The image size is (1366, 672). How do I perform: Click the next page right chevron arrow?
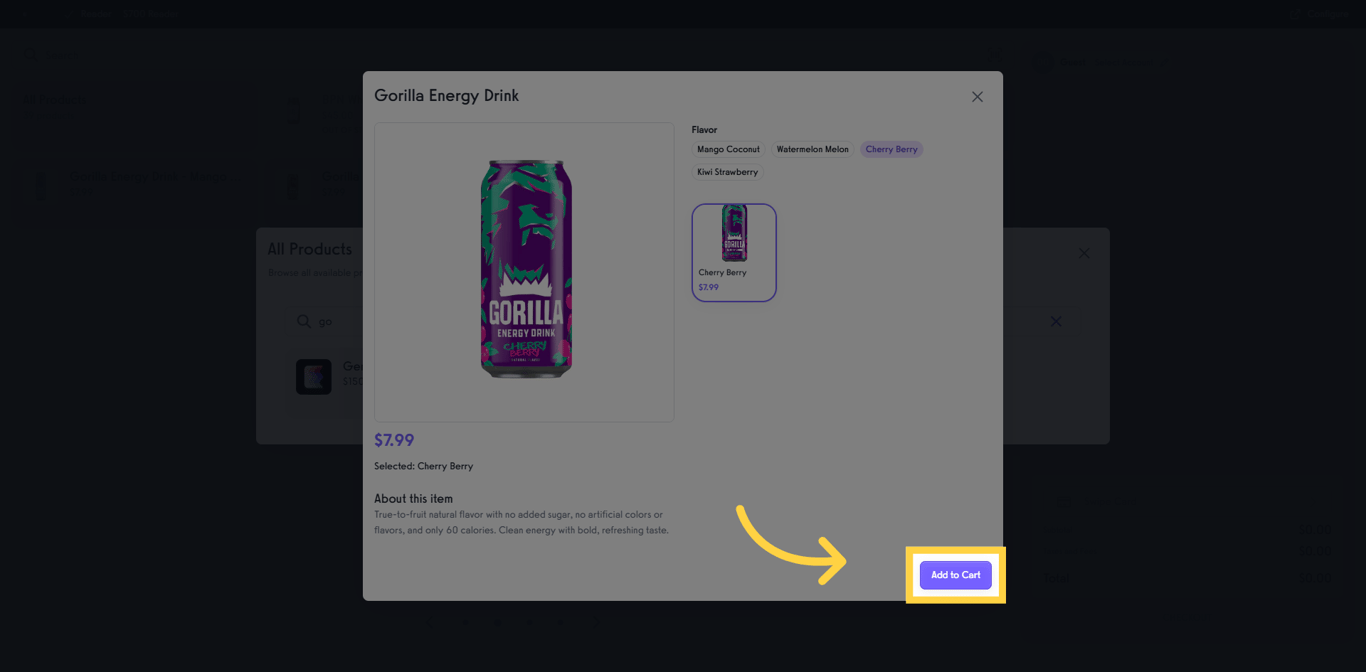point(596,622)
